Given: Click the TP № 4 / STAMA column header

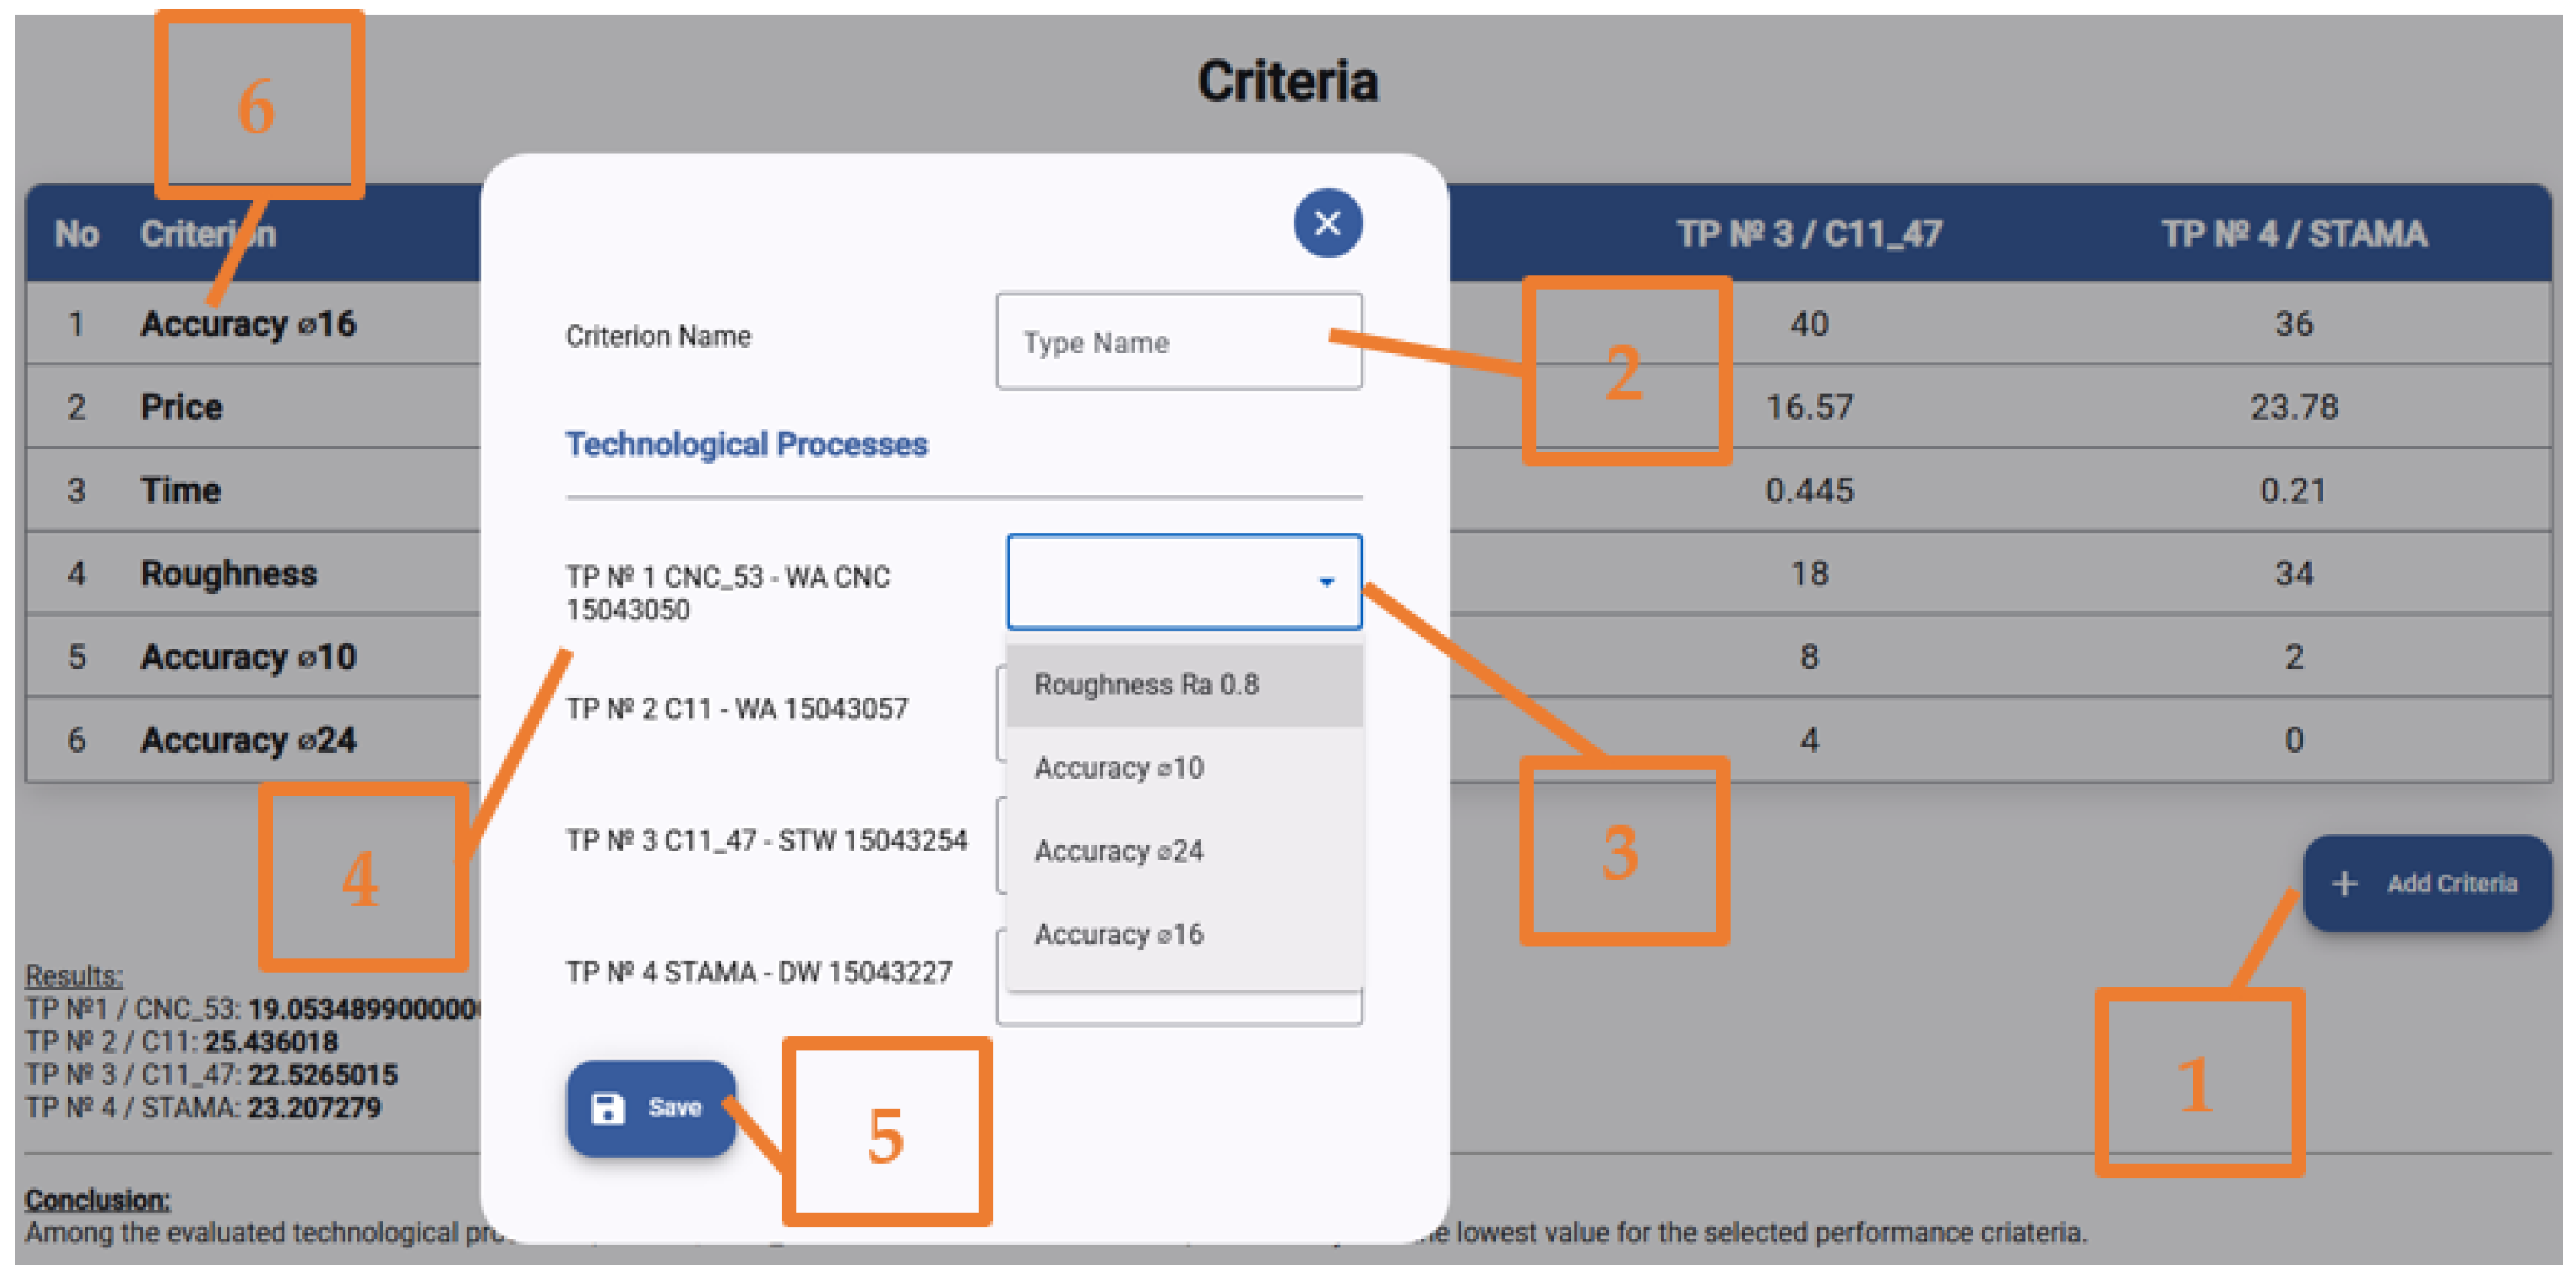Looking at the screenshot, I should 2293,234.
